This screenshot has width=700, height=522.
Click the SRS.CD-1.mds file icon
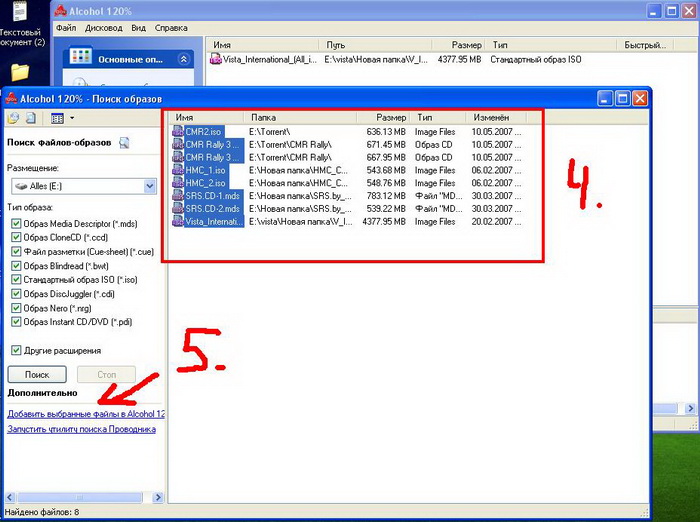click(x=178, y=196)
